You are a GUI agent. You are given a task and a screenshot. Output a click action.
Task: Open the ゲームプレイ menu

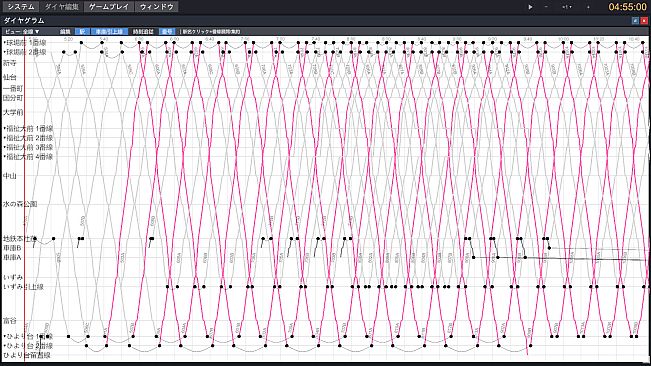[109, 7]
